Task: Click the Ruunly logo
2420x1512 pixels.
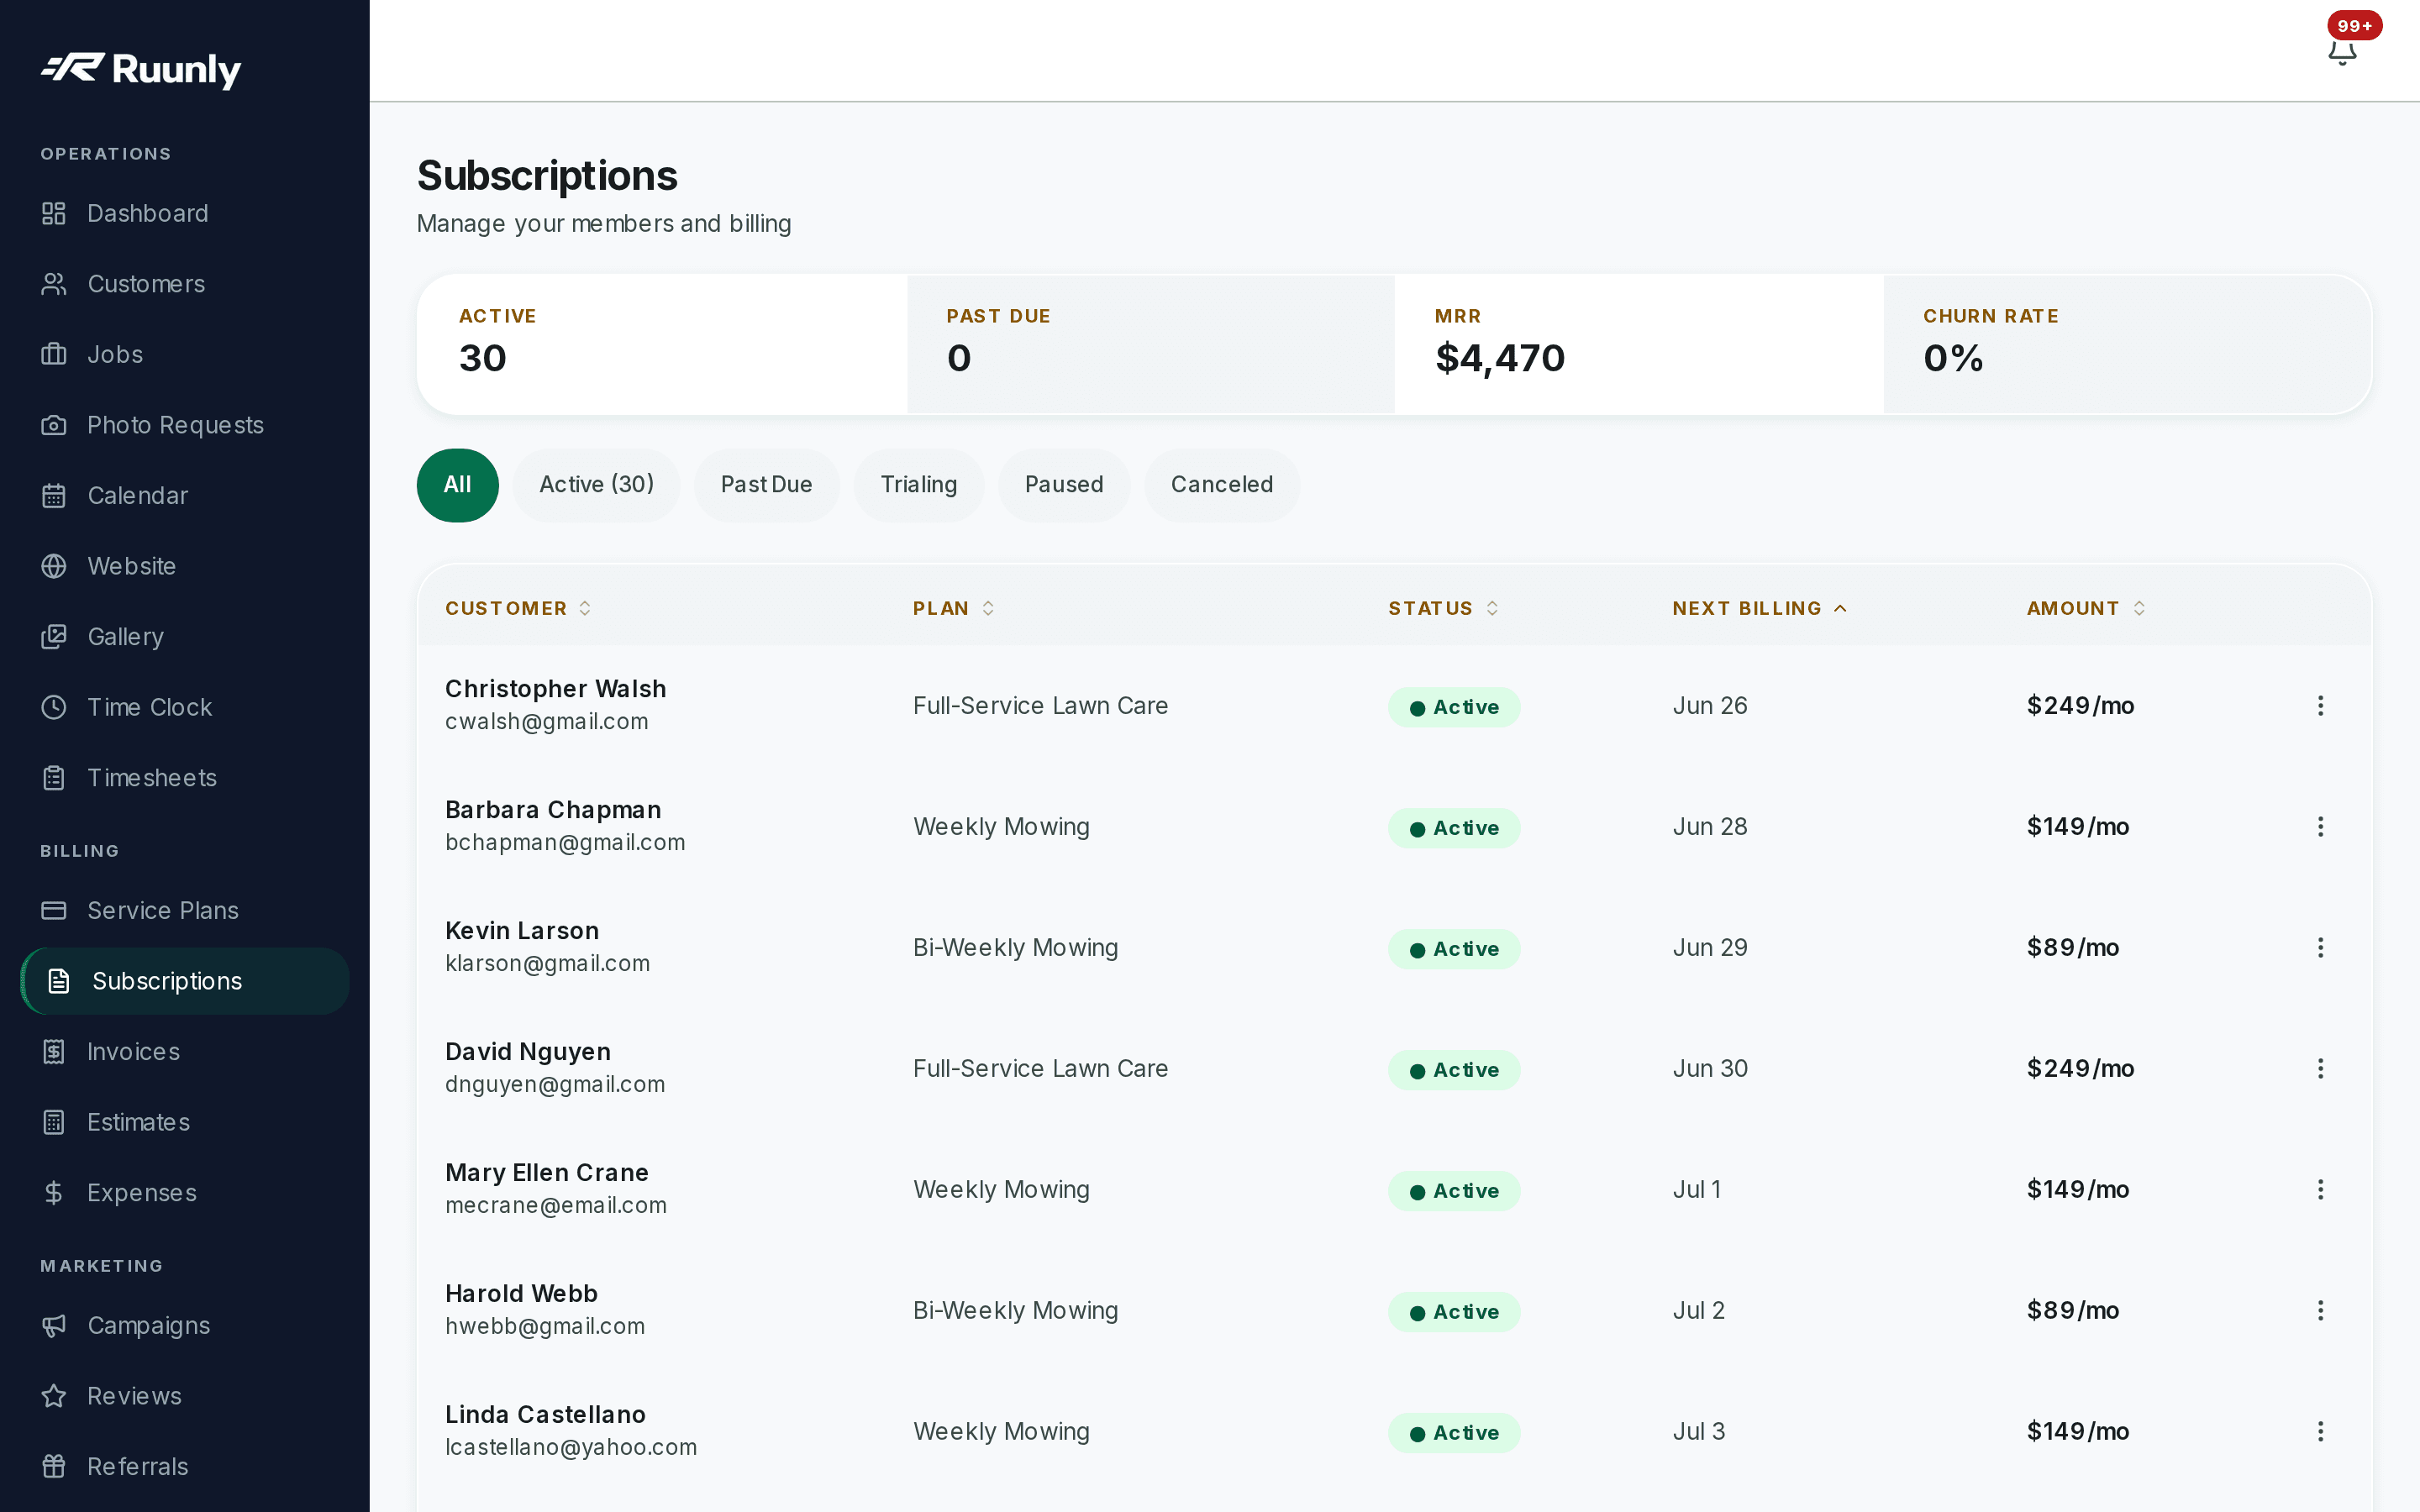Action: pos(141,69)
